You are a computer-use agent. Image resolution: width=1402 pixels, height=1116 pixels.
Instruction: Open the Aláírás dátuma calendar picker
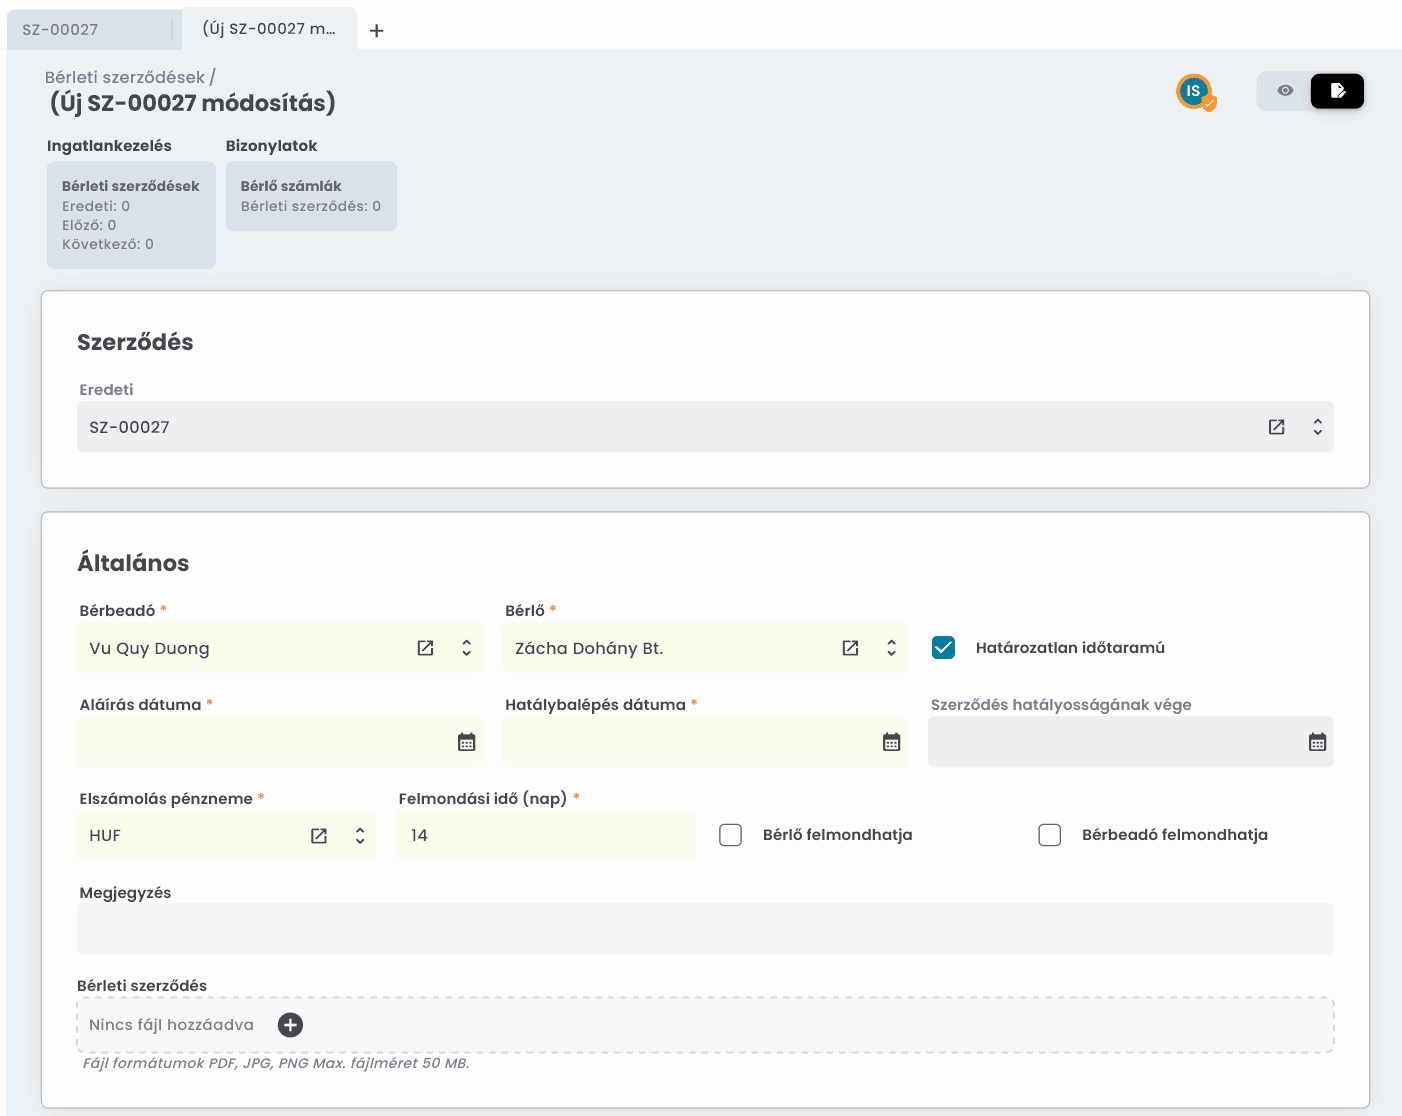[467, 742]
